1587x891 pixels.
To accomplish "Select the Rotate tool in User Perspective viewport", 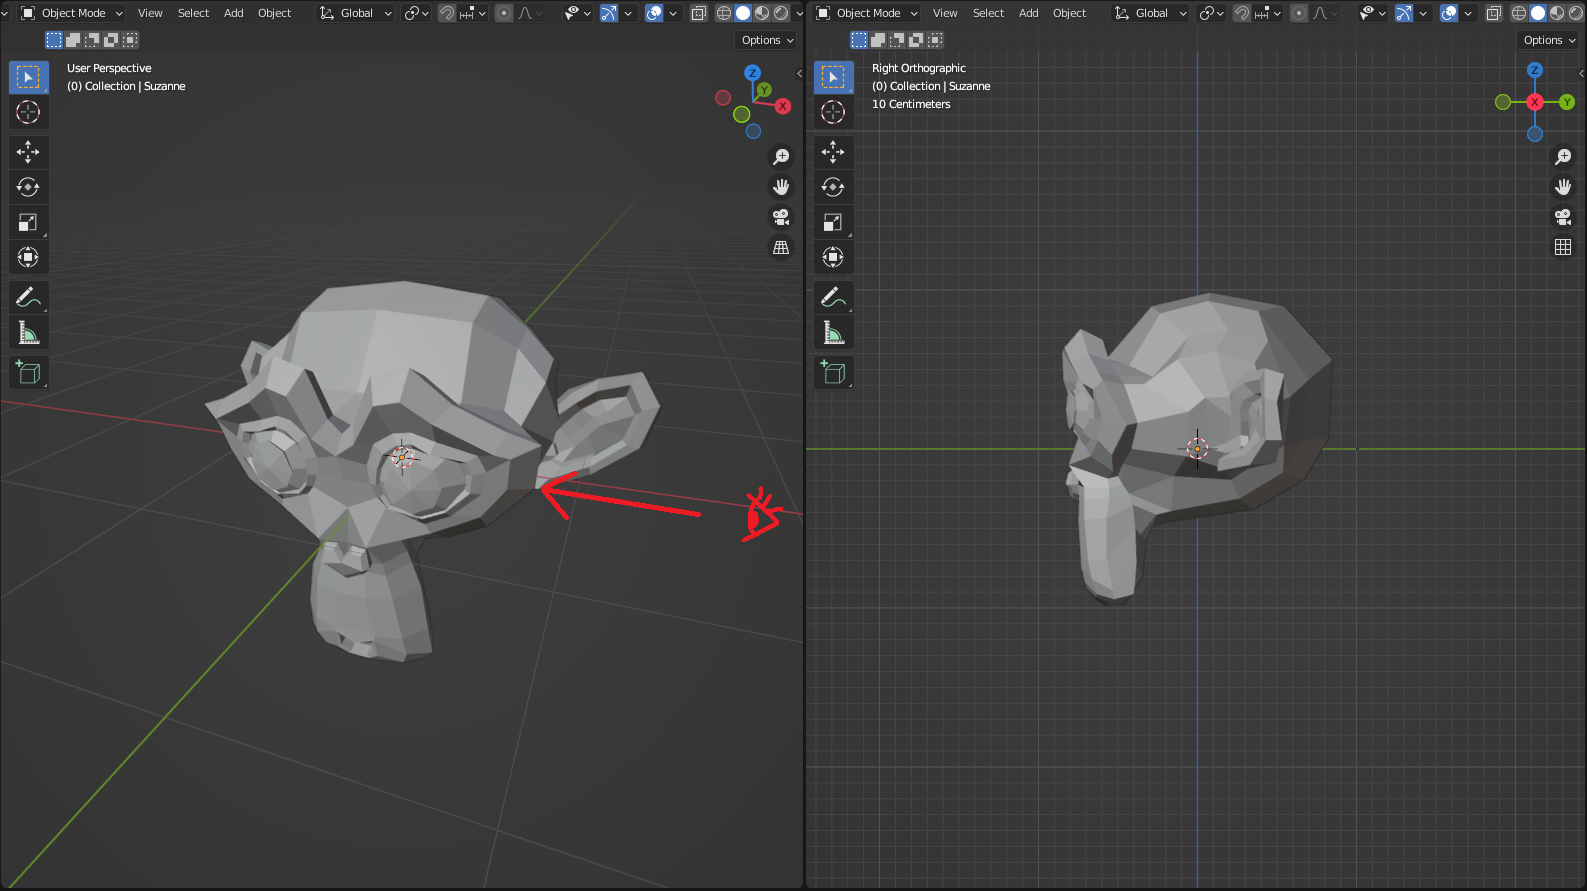I will [x=28, y=187].
